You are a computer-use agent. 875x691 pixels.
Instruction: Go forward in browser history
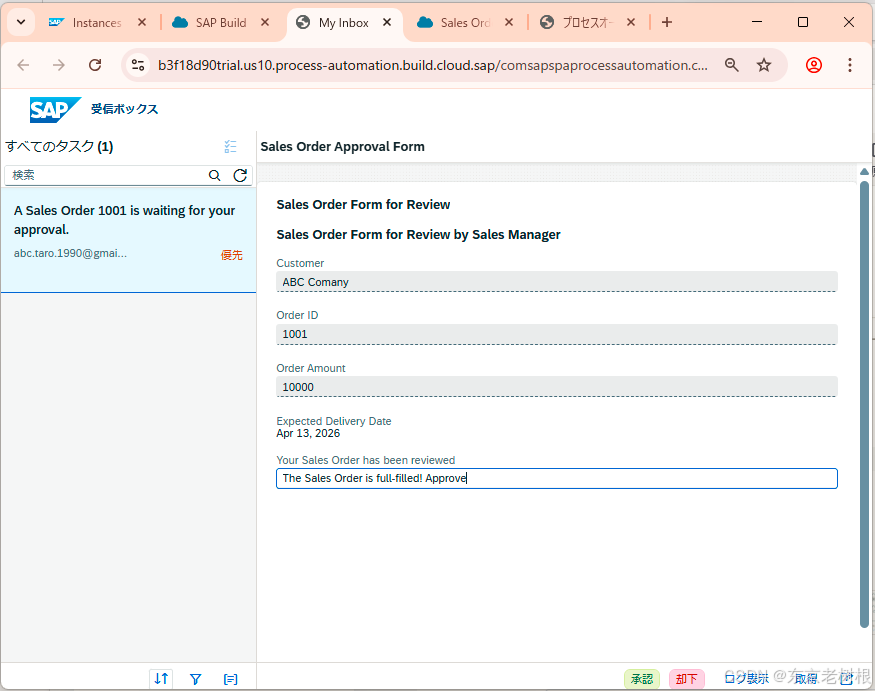[59, 65]
